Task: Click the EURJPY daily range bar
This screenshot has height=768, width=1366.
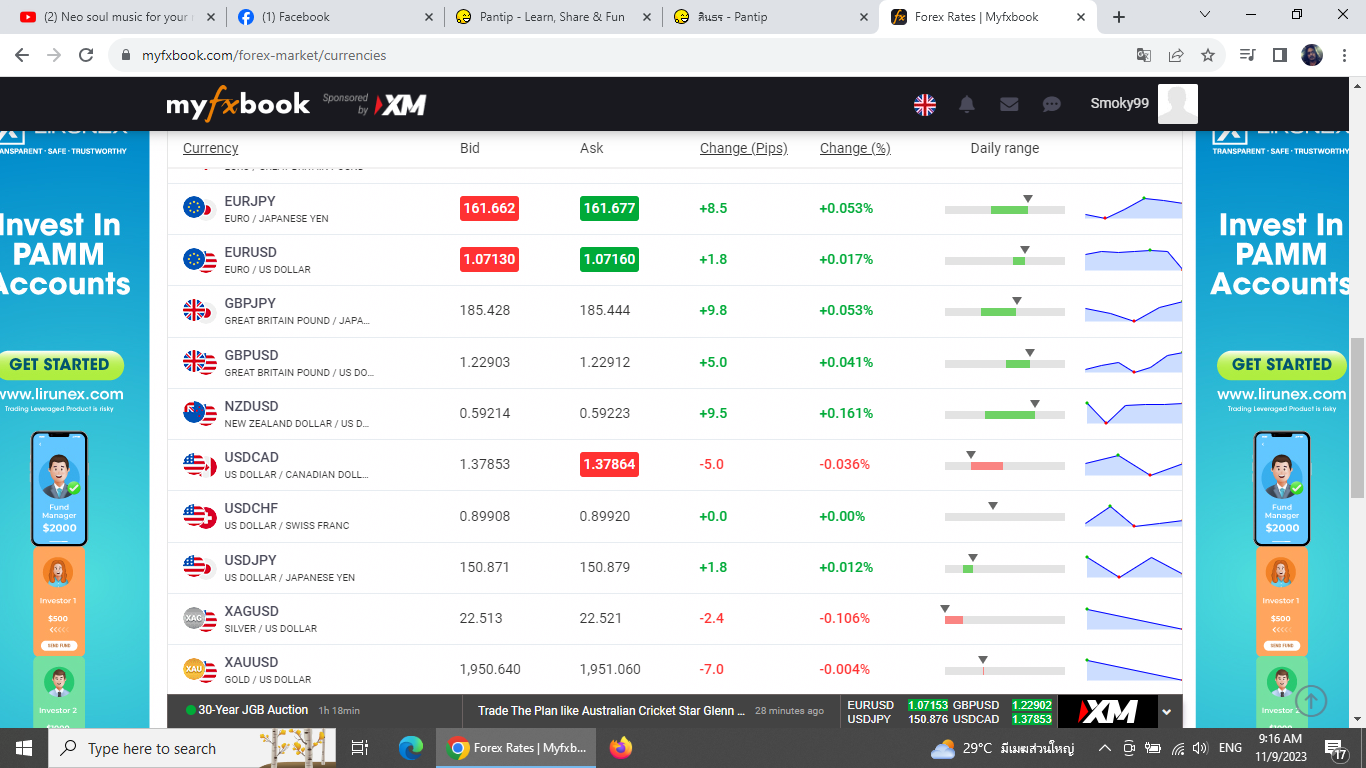Action: [1005, 209]
